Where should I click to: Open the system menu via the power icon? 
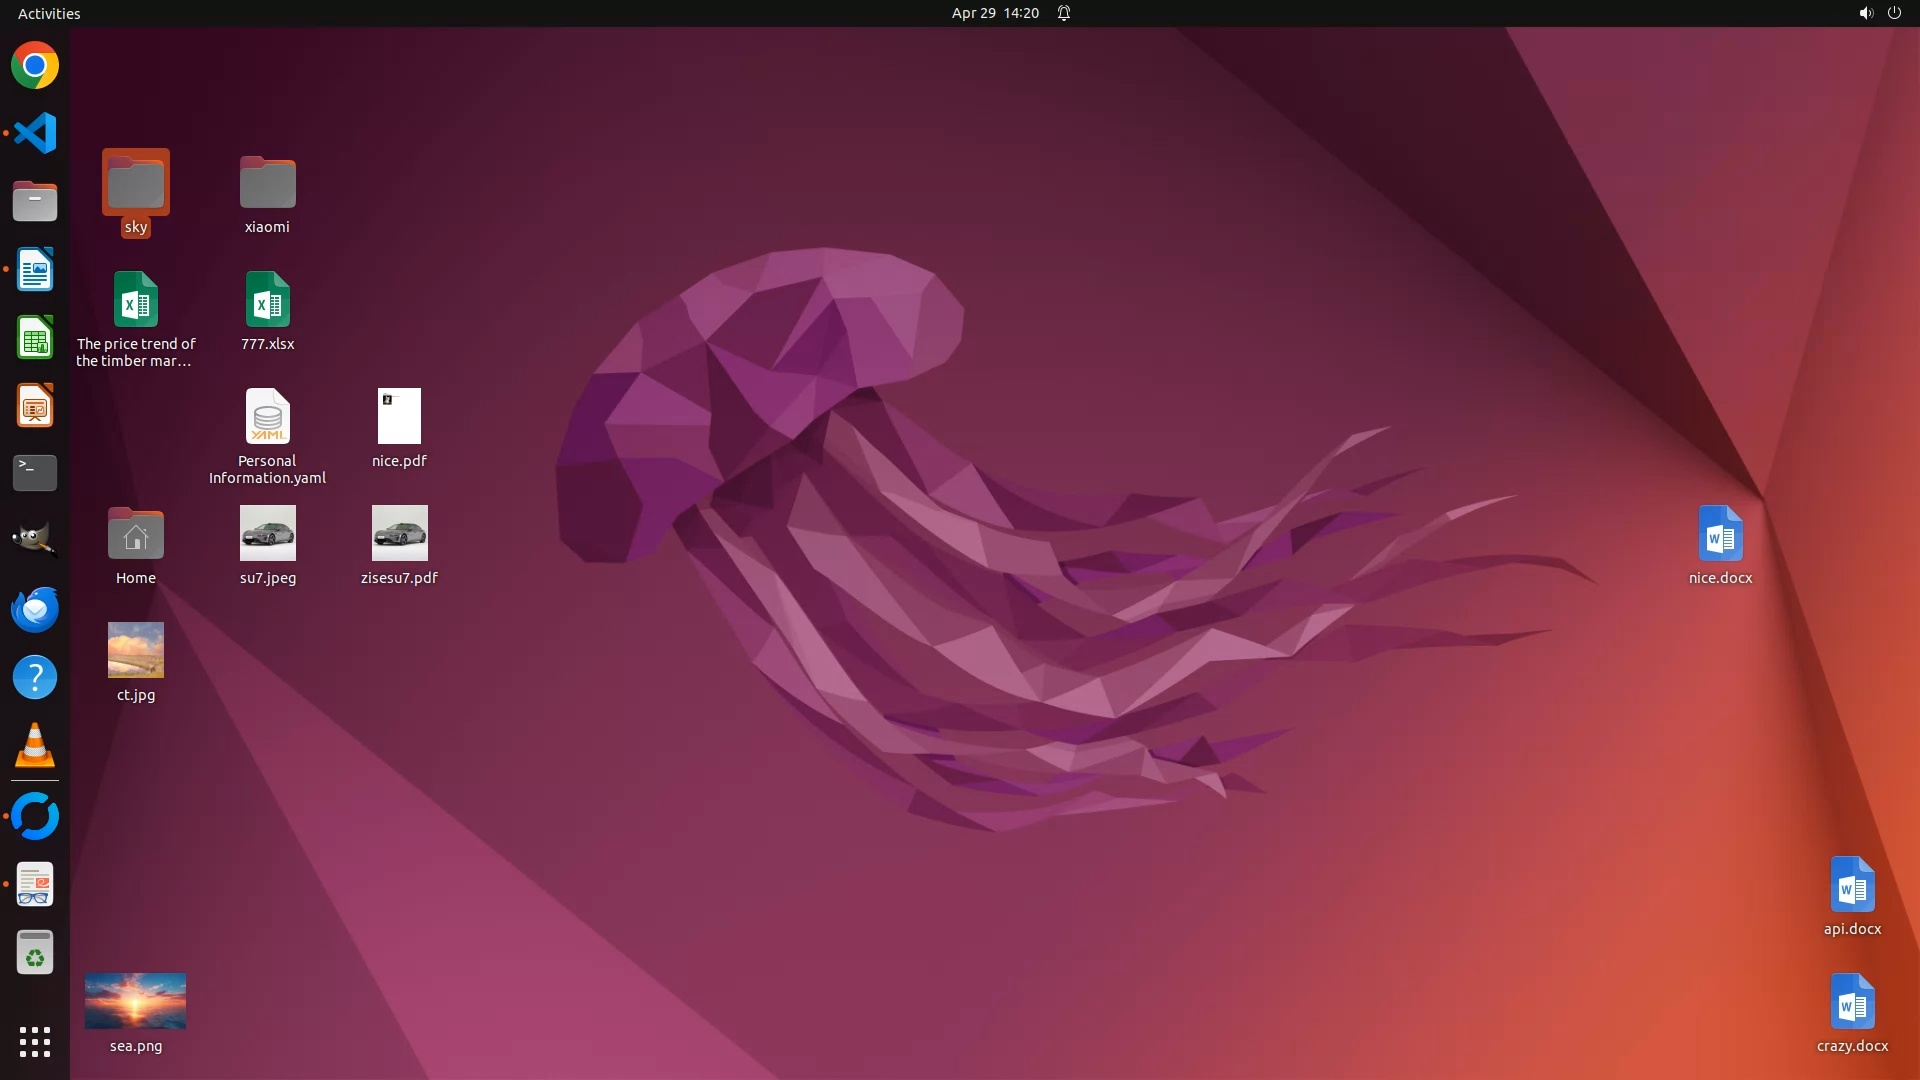pyautogui.click(x=1894, y=13)
